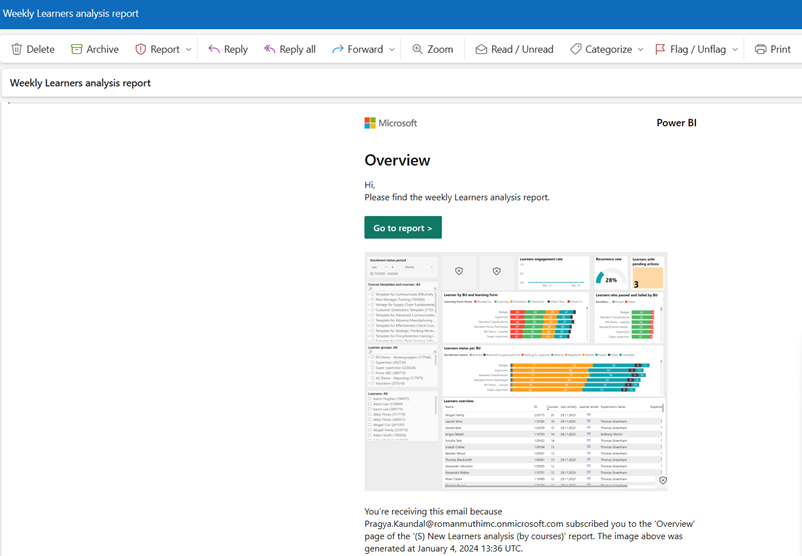802x556 pixels.
Task: Open the Zoom magnifier control
Action: [x=432, y=49]
